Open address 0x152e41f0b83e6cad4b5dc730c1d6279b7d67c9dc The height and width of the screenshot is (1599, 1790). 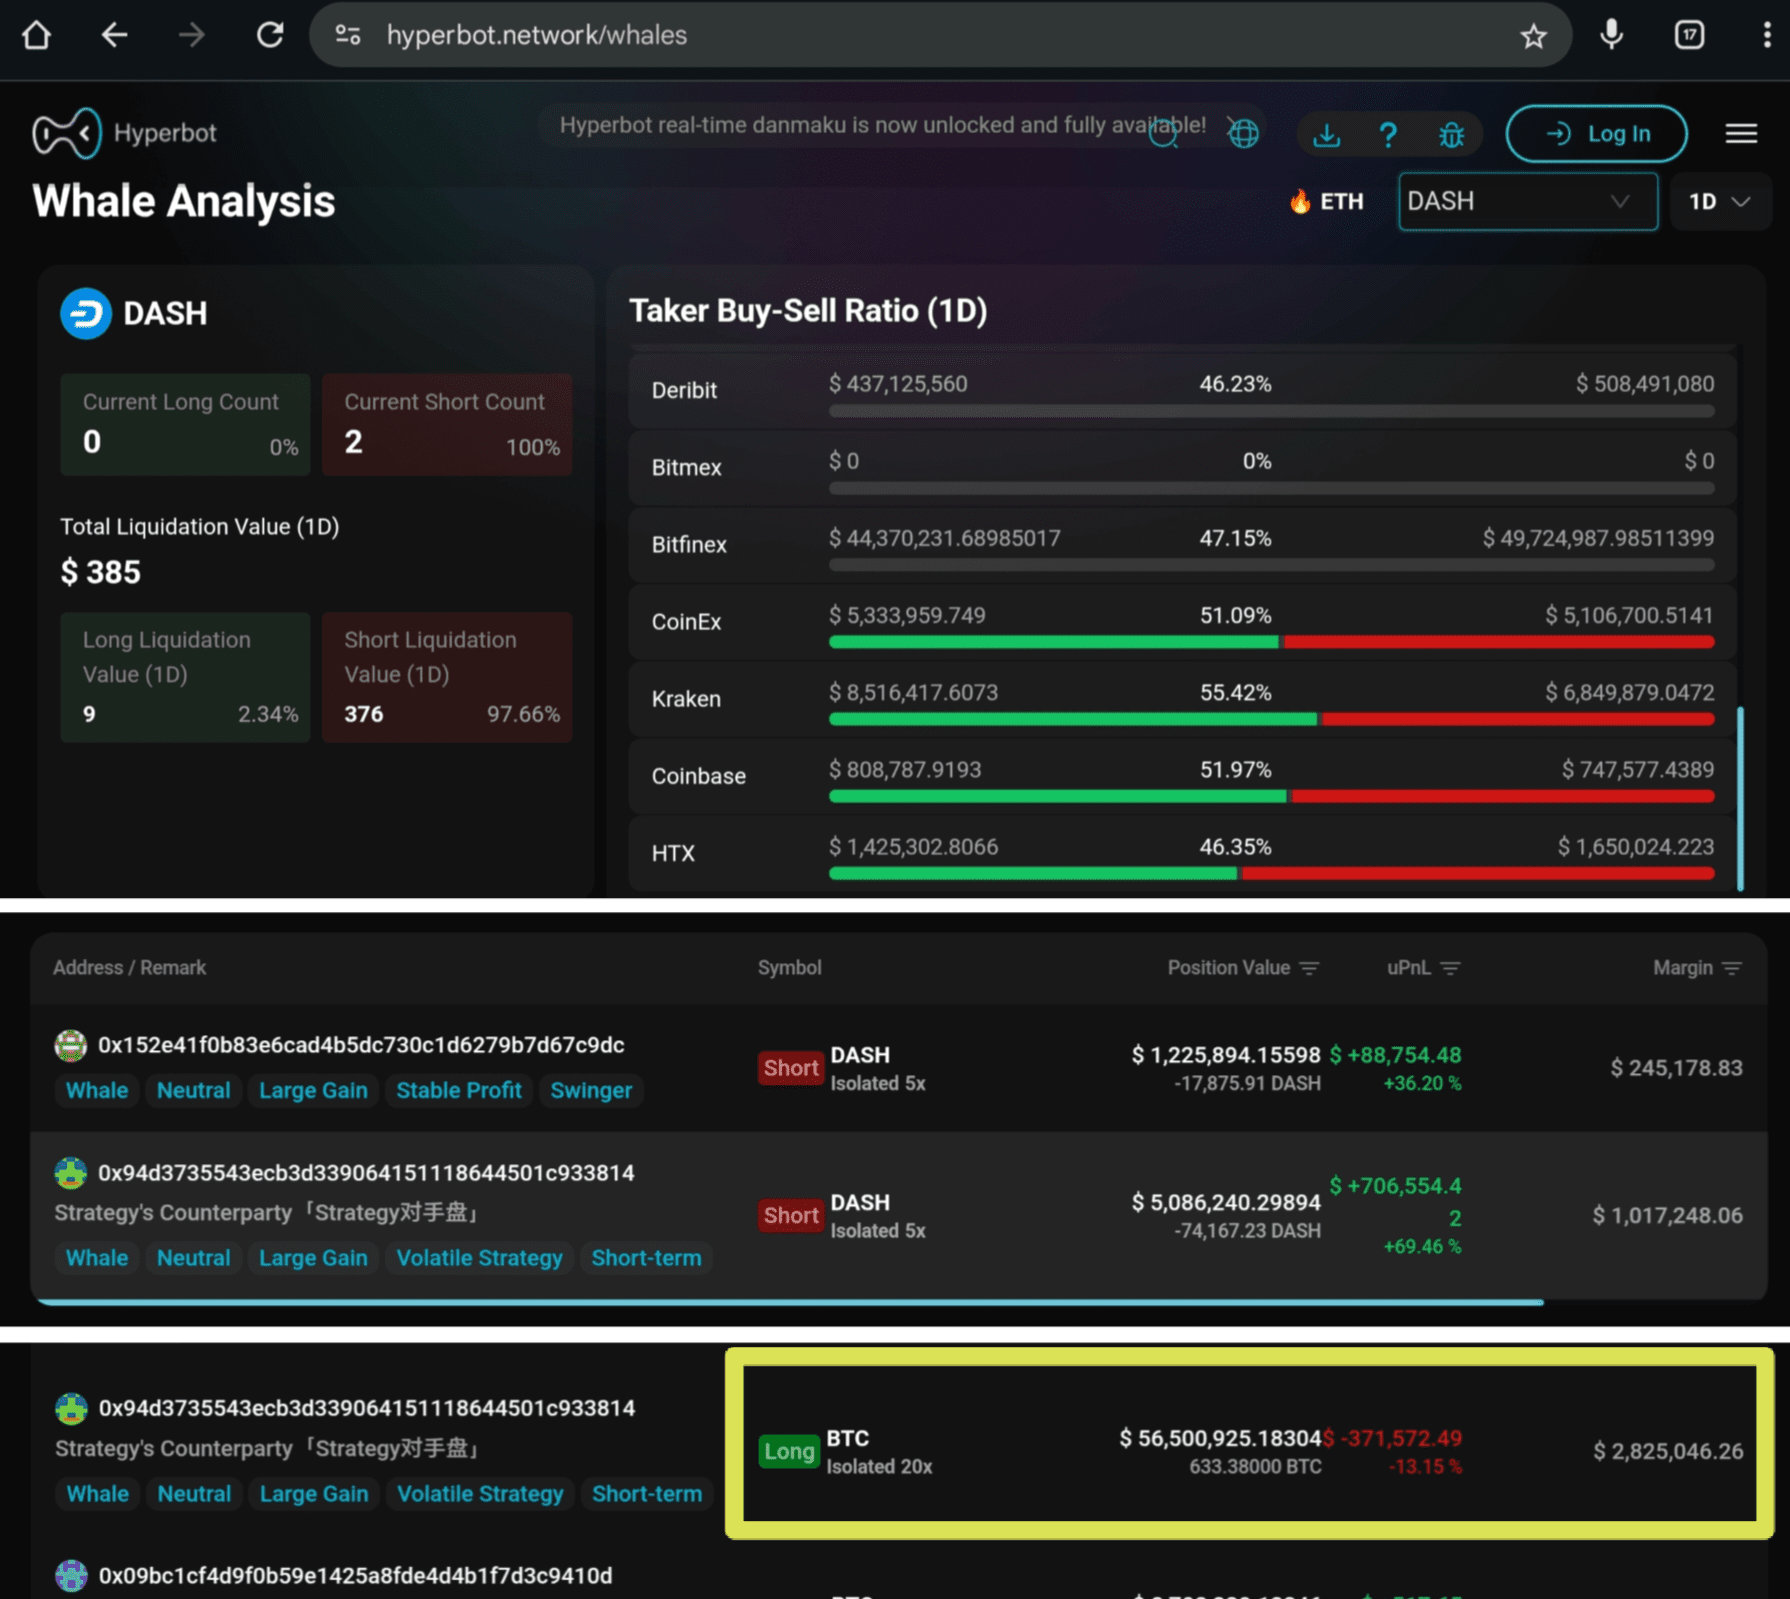pyautogui.click(x=360, y=1045)
